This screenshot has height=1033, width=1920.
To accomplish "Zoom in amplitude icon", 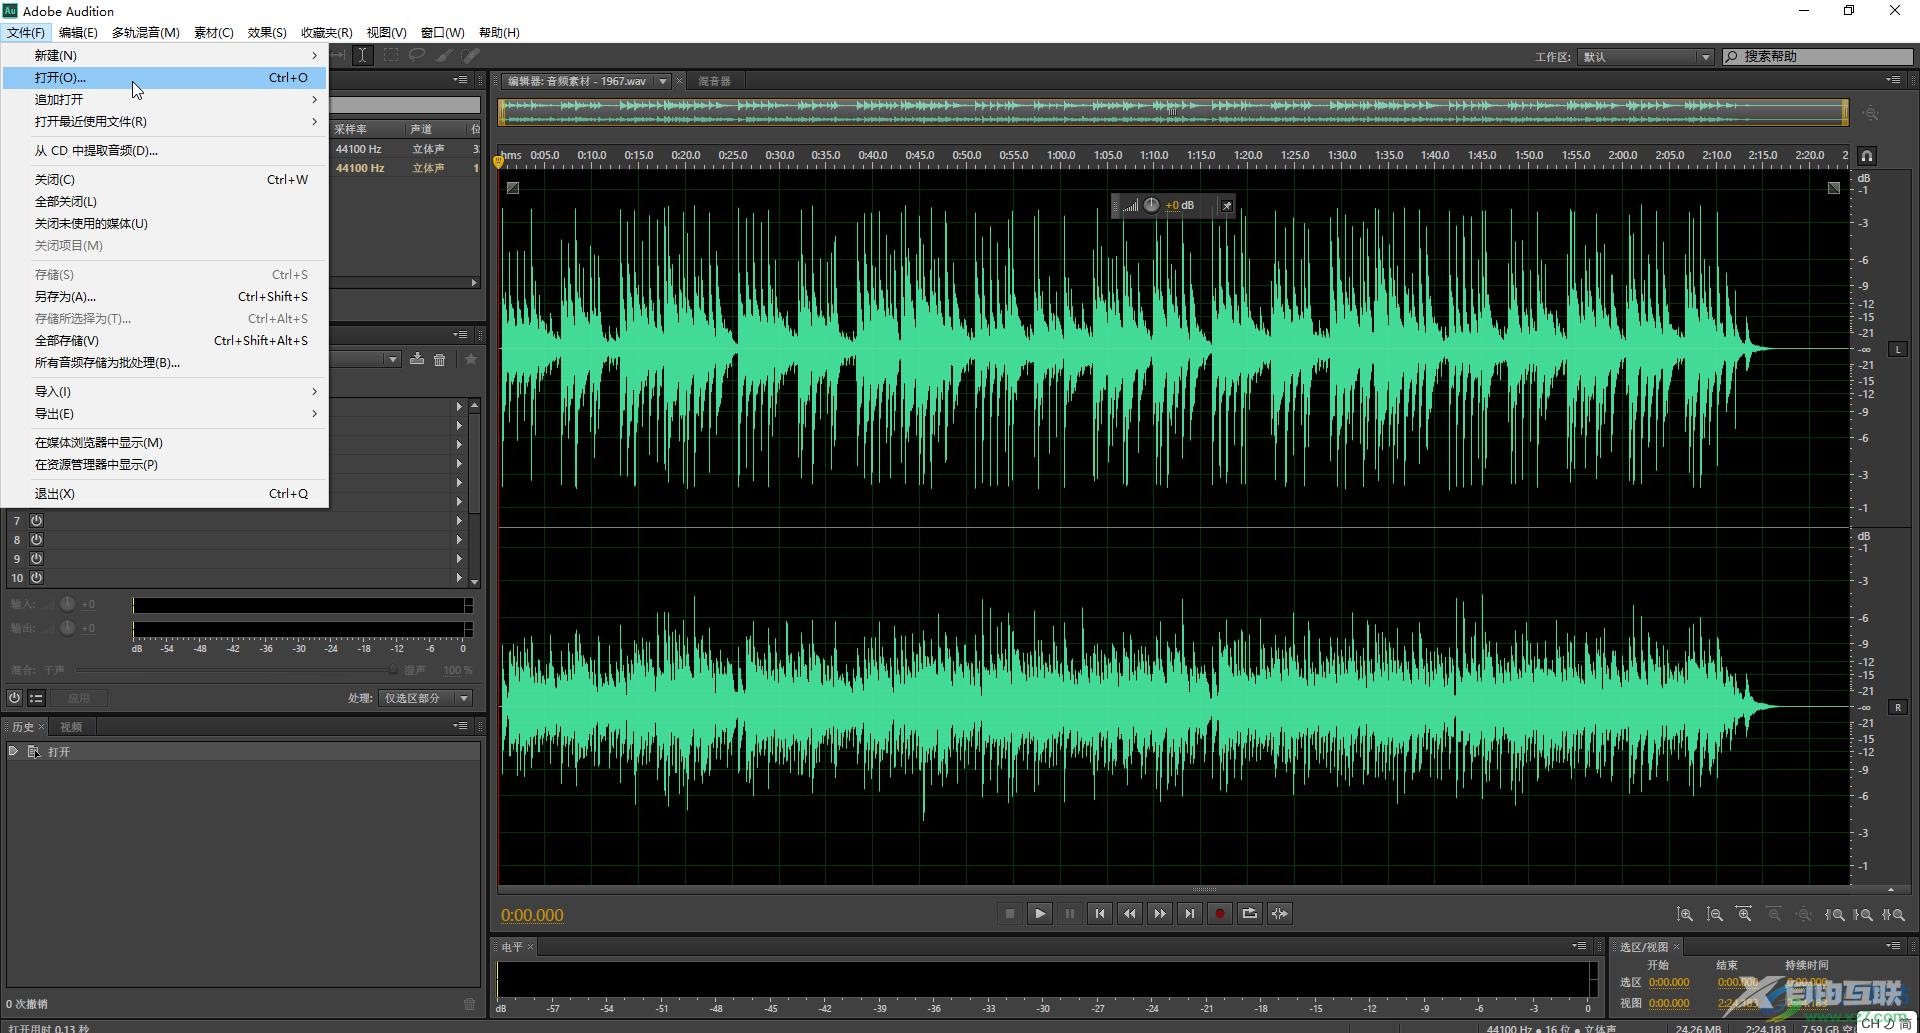I will tap(1685, 915).
